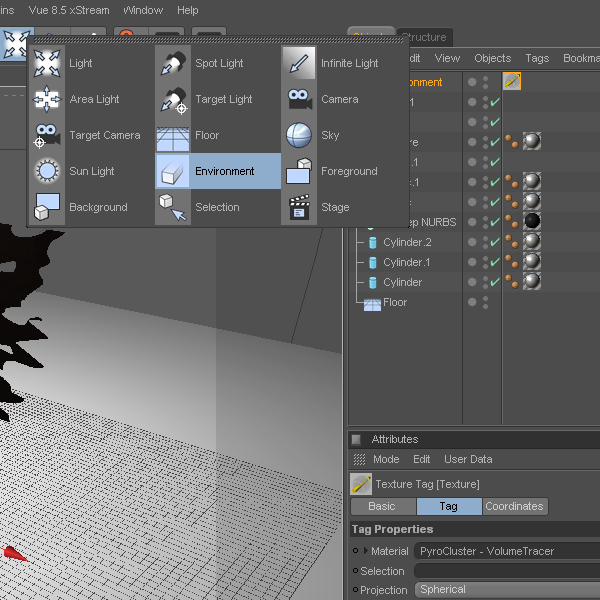
Task: Toggle Cylinder.1 enable checkmark
Action: [x=495, y=261]
